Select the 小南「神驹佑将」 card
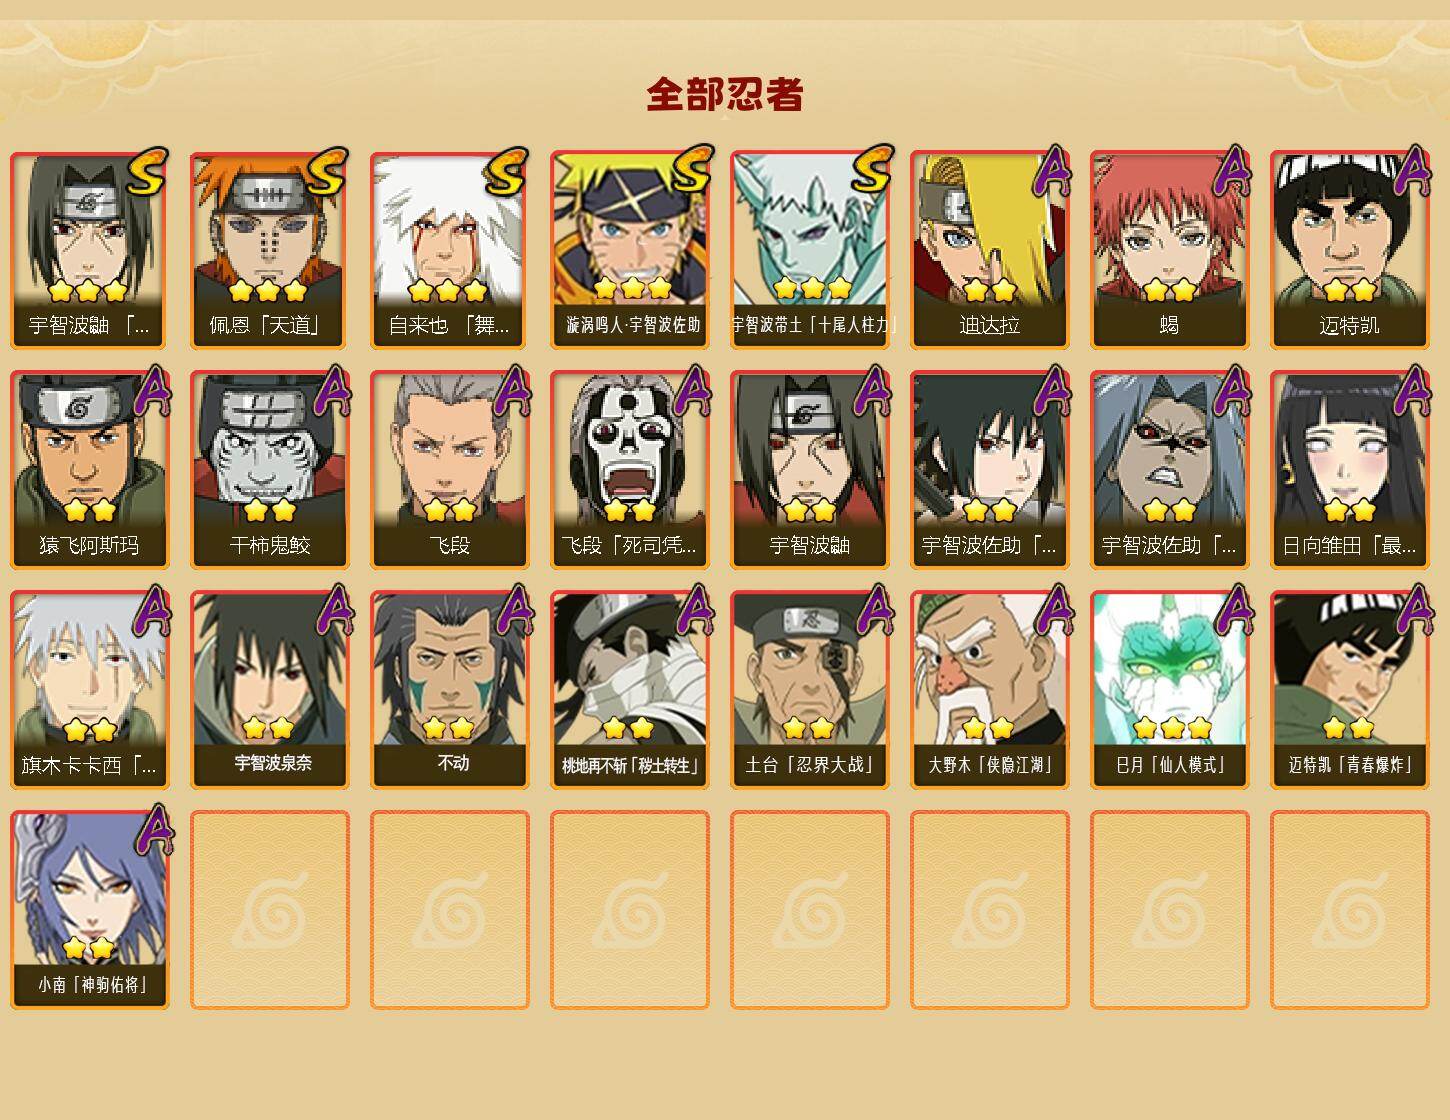This screenshot has height=1120, width=1450. (90, 910)
